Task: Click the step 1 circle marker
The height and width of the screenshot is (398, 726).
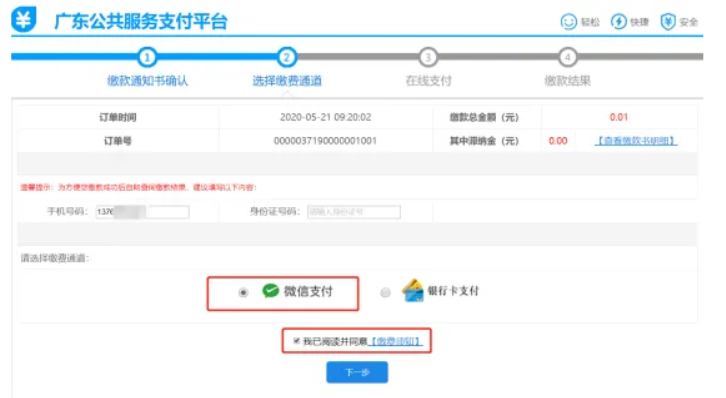Action: 147,57
